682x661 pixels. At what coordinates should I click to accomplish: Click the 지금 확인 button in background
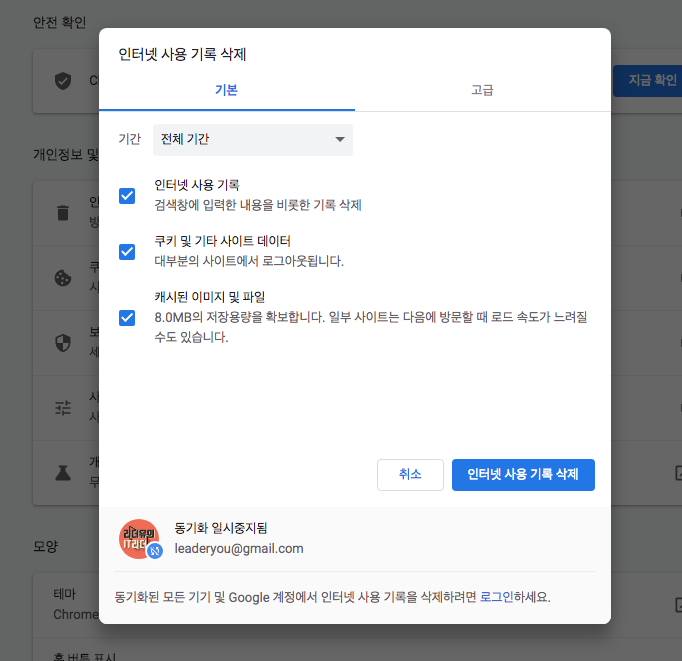point(648,80)
